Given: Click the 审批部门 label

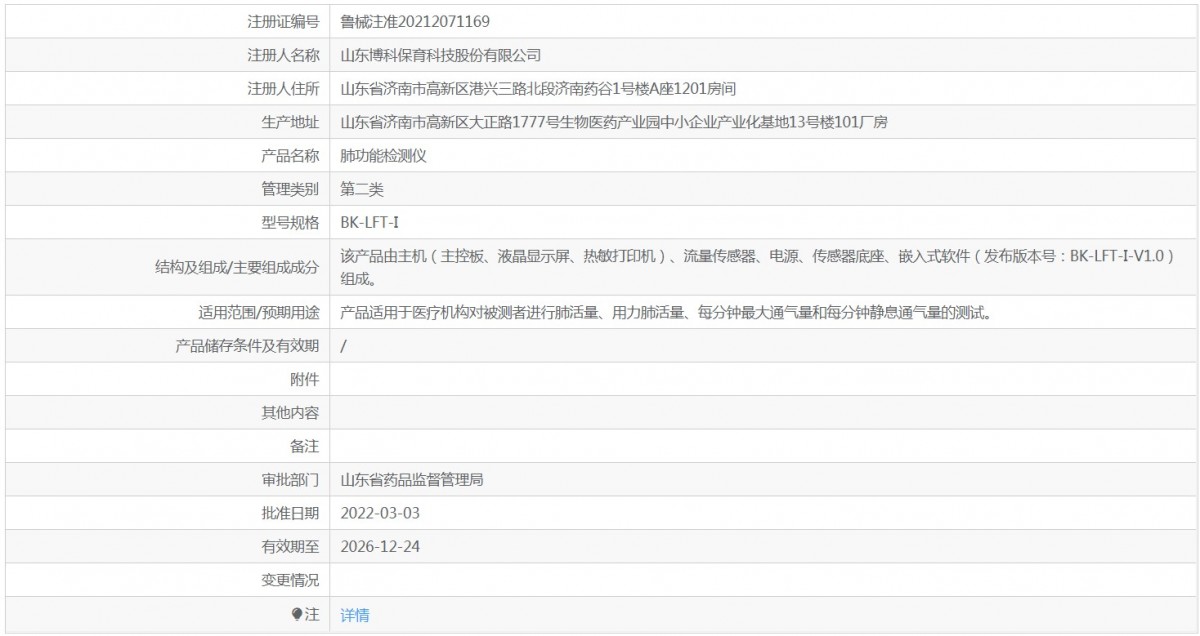Looking at the screenshot, I should [x=290, y=480].
